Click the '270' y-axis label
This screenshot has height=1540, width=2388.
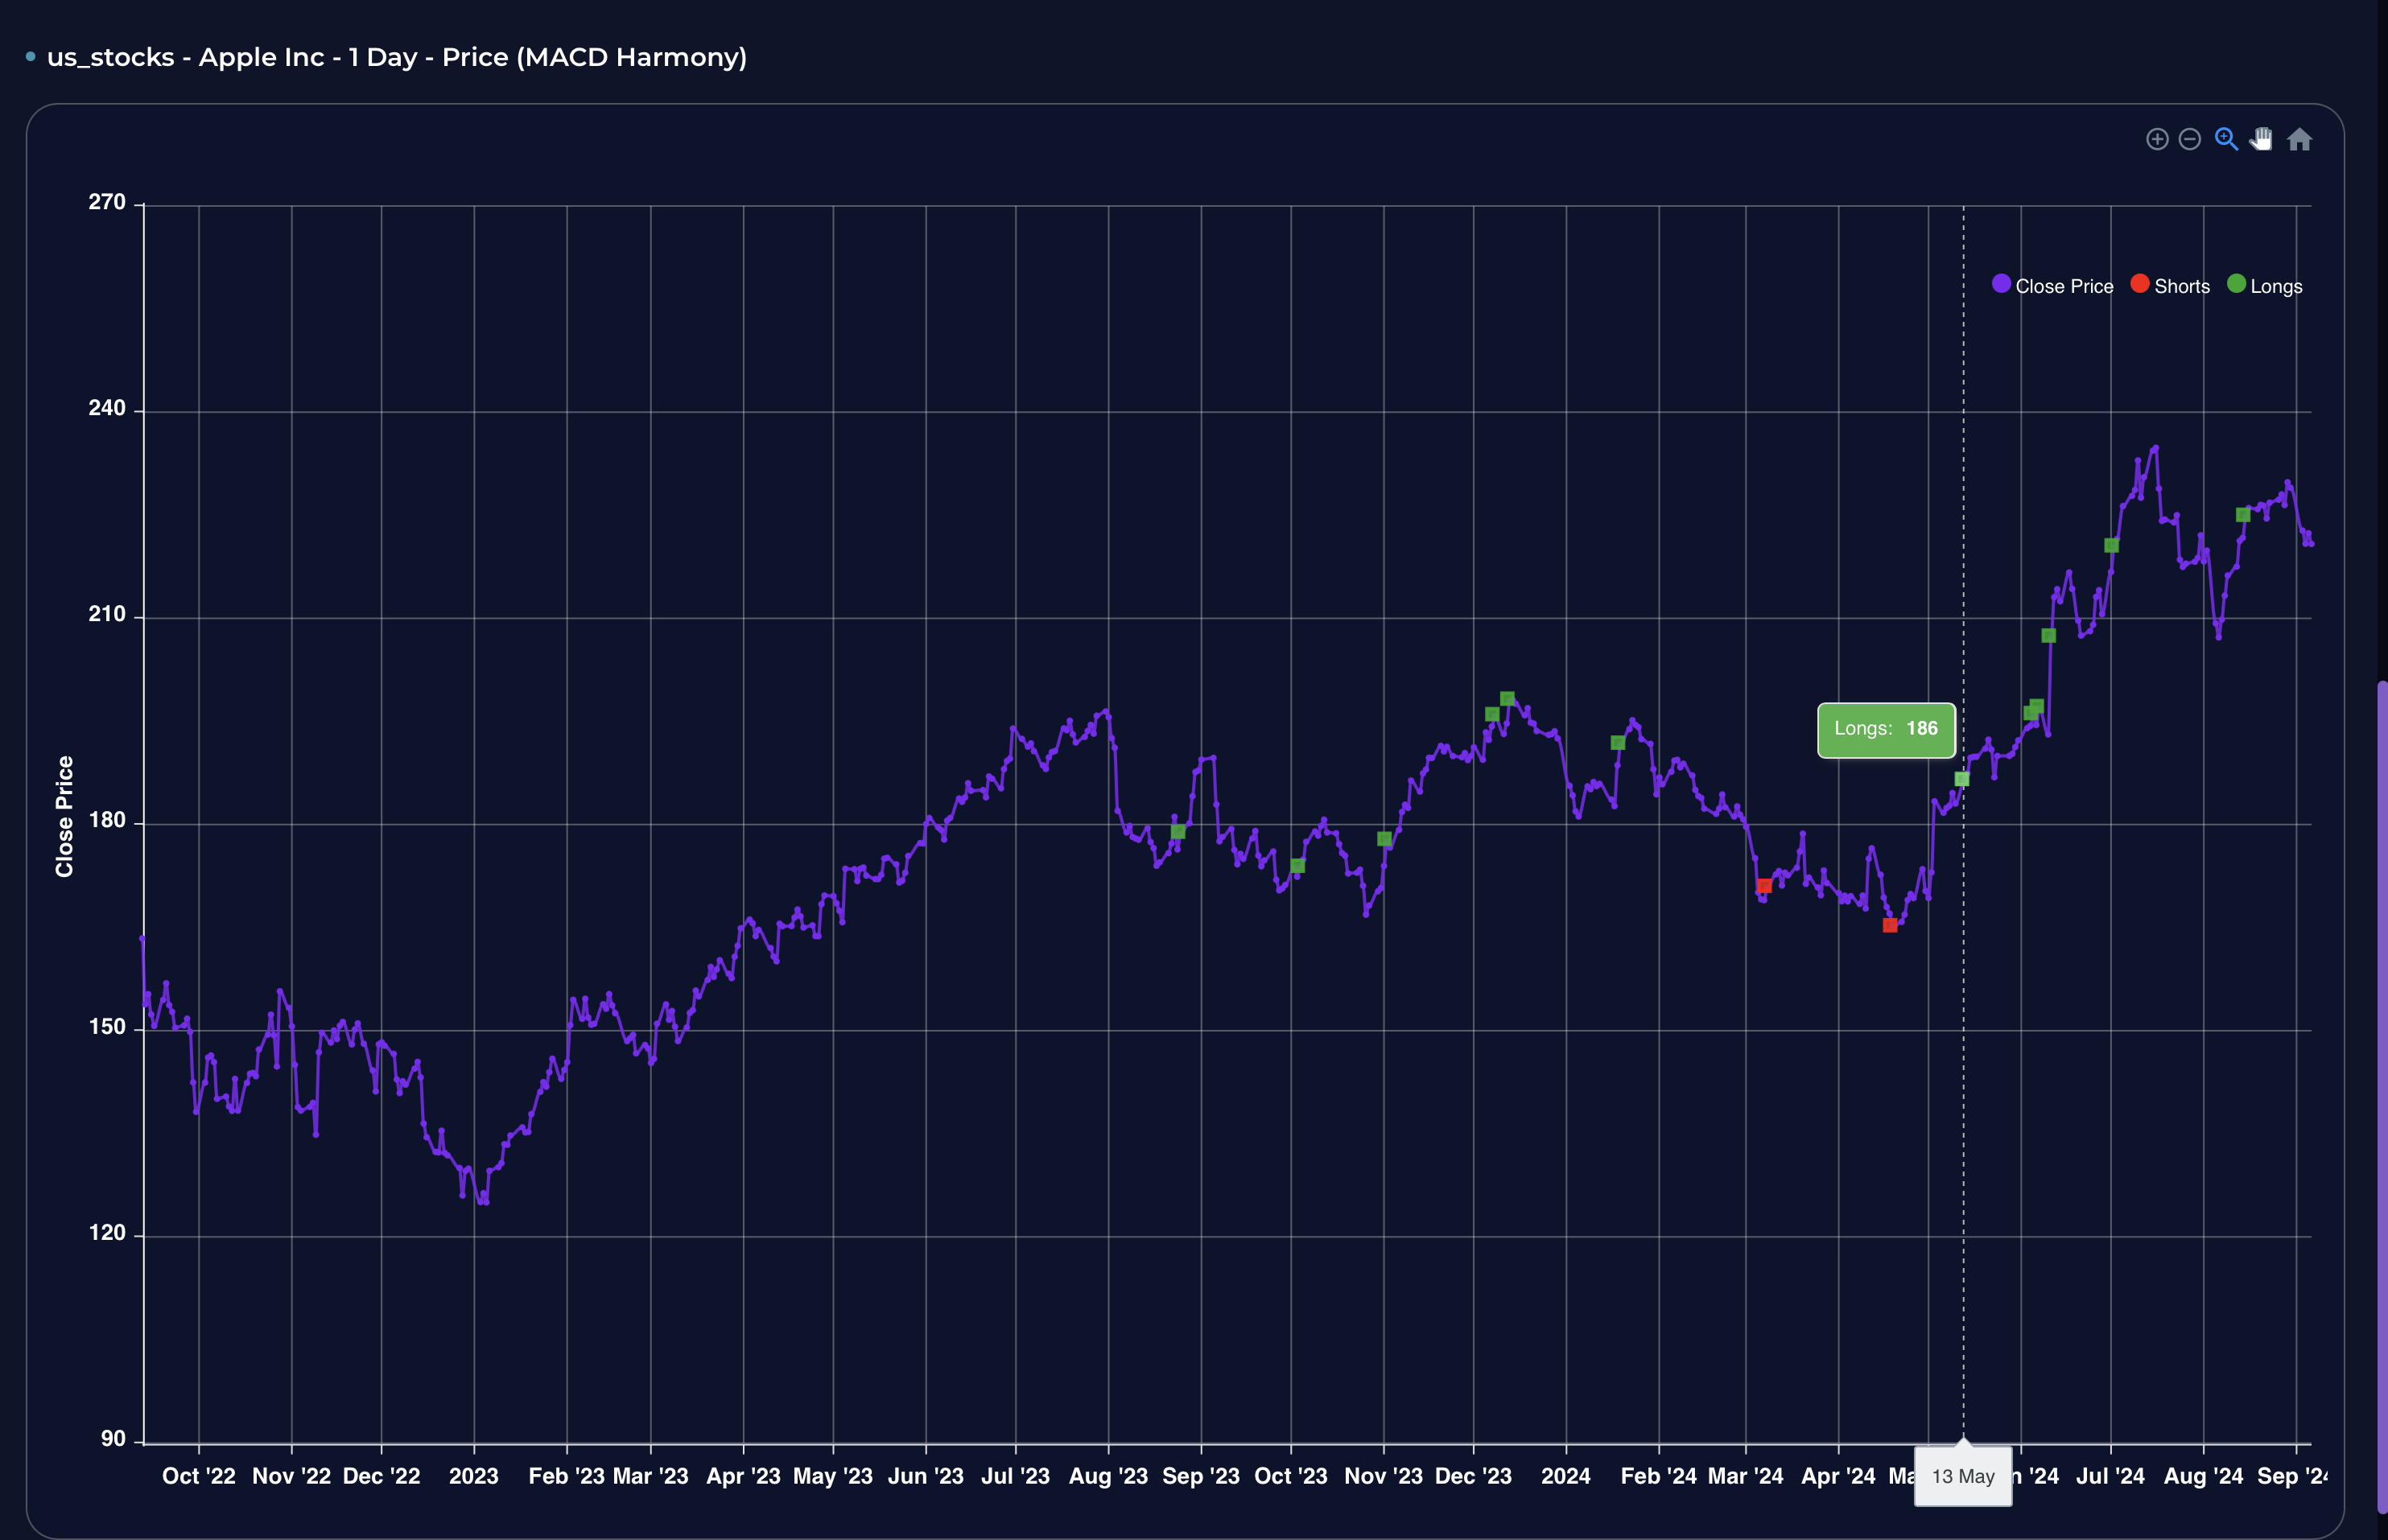pos(107,202)
